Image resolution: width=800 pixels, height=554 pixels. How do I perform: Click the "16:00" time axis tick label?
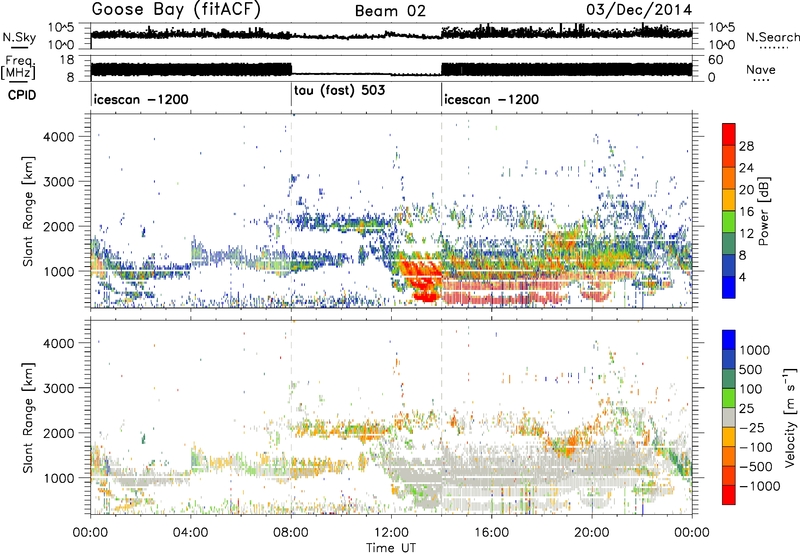click(x=491, y=533)
